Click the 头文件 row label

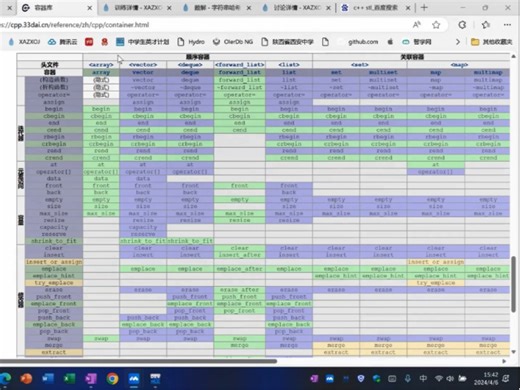pyautogui.click(x=50, y=65)
